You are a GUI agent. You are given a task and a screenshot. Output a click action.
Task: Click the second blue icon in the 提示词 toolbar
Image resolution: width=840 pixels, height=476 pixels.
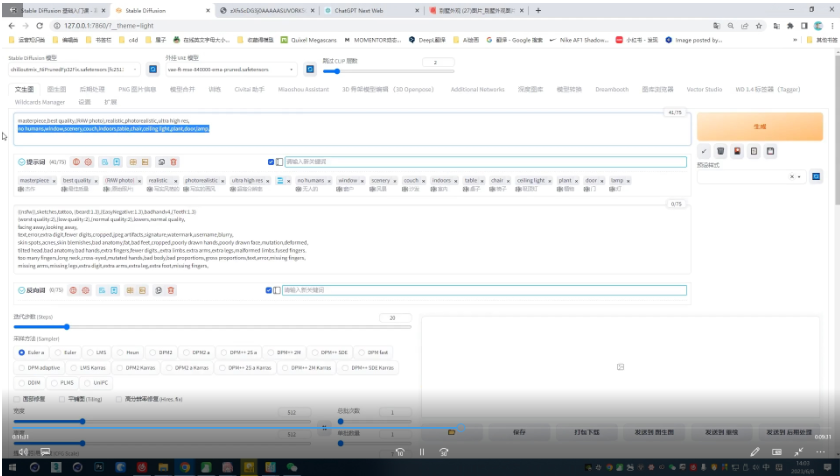pos(116,162)
